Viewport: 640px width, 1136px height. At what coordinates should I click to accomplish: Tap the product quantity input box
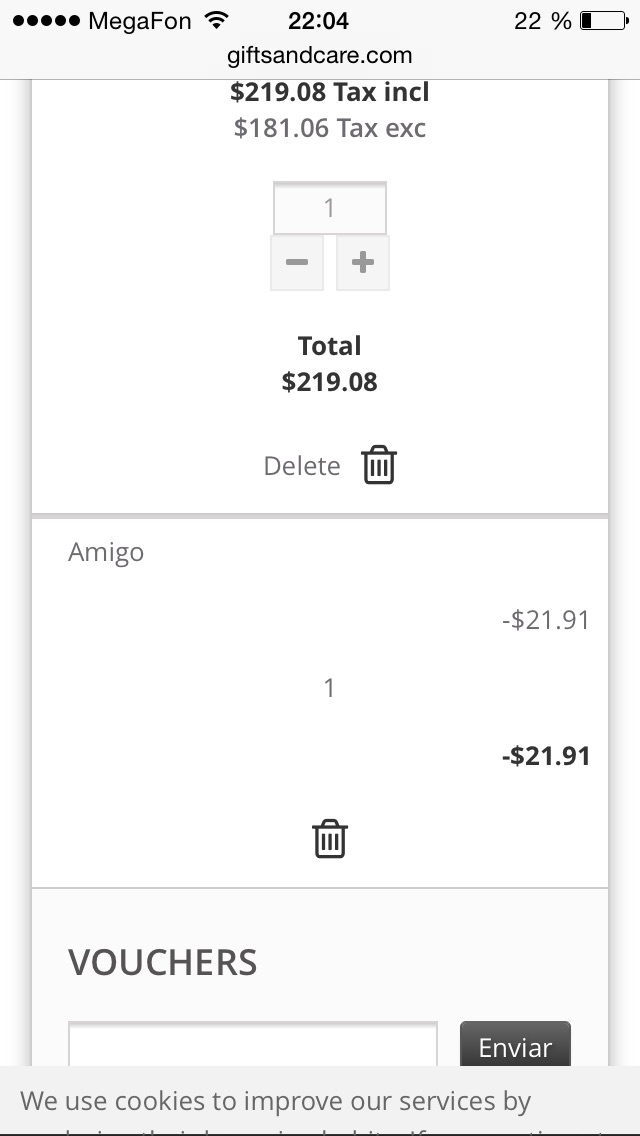click(x=330, y=208)
